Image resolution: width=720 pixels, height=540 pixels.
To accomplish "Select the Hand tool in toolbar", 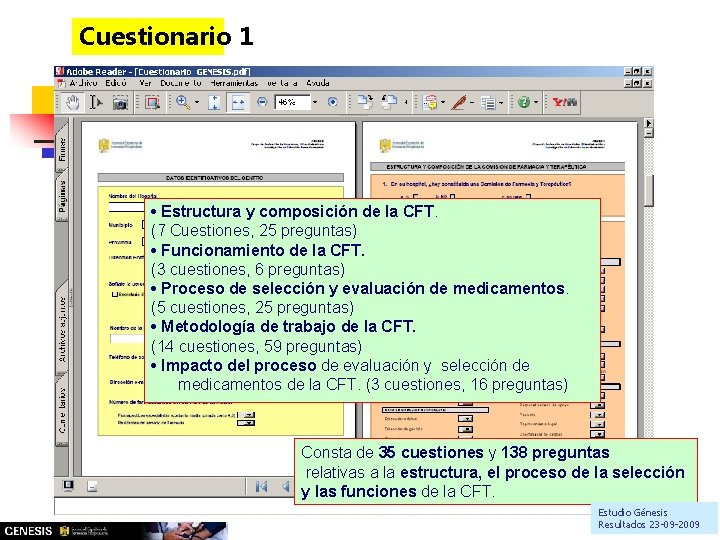I will point(72,102).
